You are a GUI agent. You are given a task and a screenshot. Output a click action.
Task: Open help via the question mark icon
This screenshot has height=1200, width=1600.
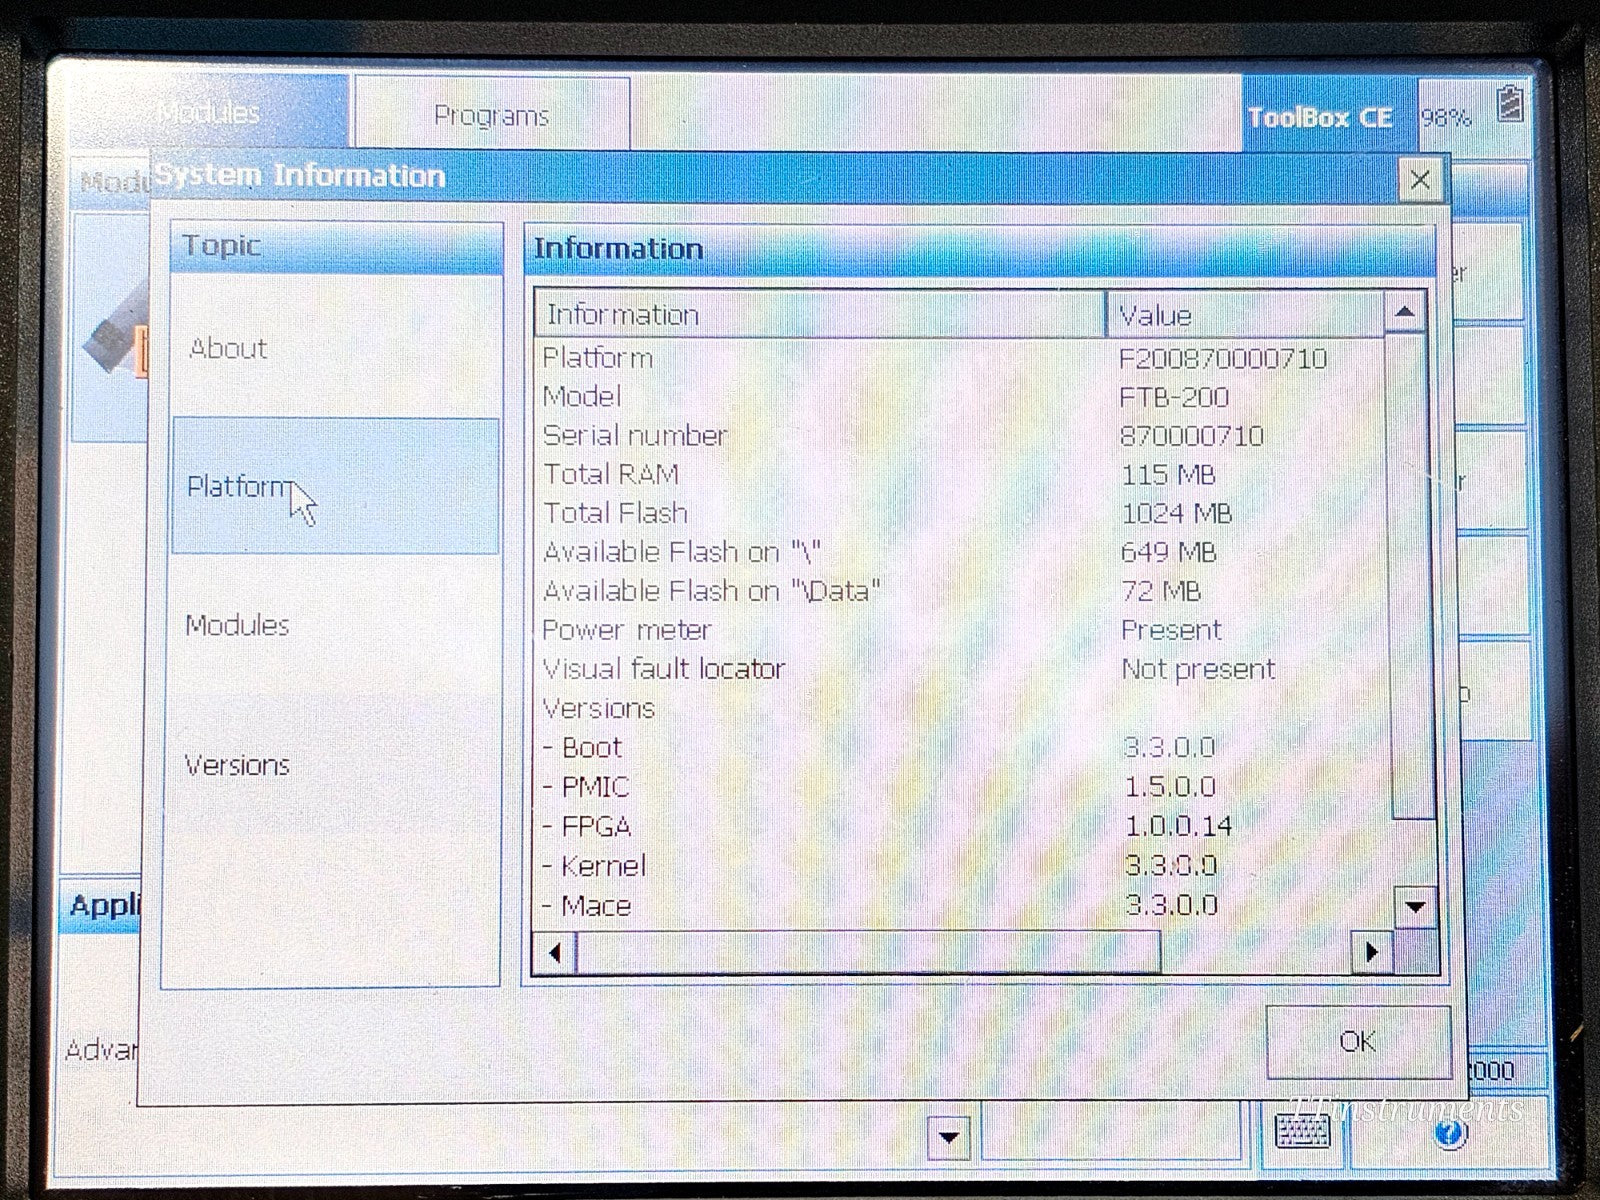[x=1449, y=1134]
